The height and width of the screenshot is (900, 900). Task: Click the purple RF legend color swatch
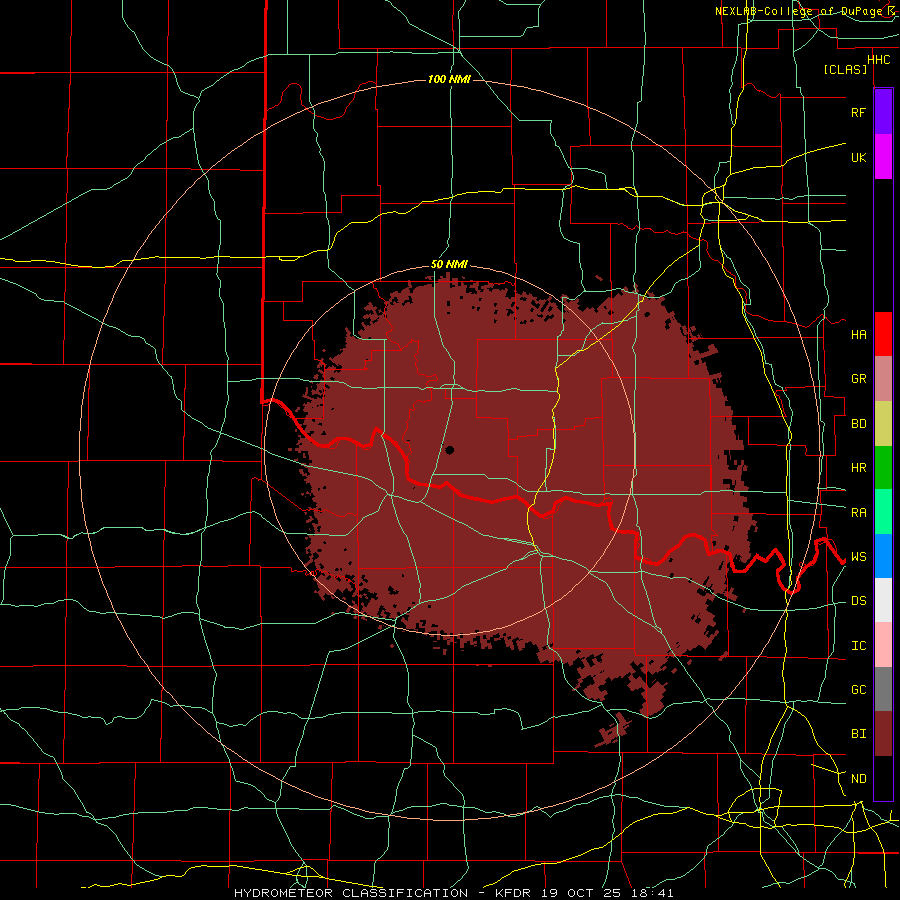[x=883, y=111]
